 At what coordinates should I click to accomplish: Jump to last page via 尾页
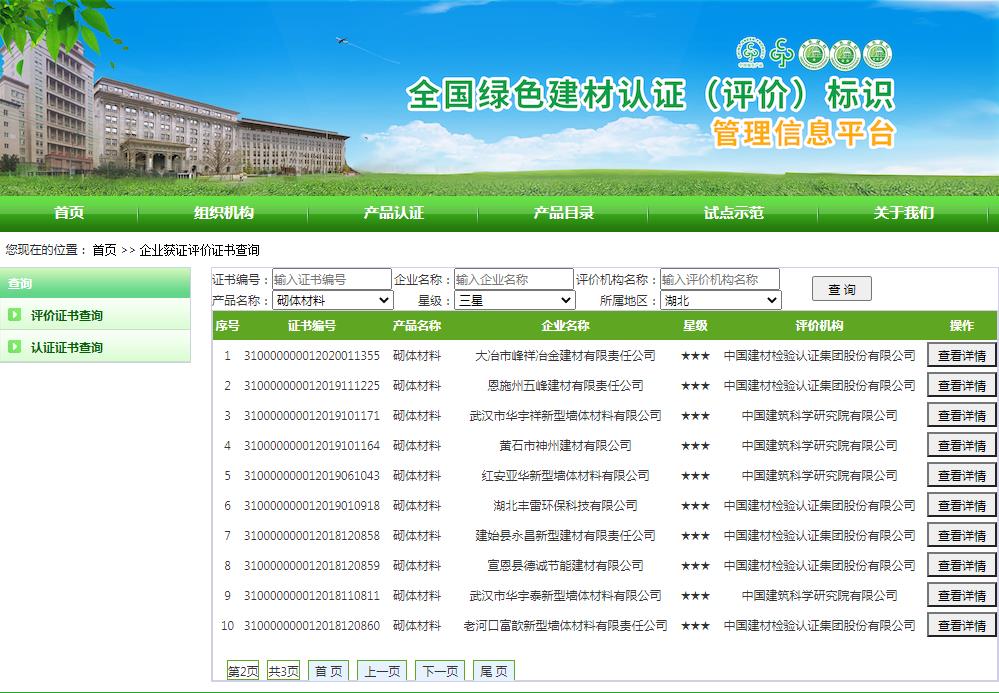493,671
